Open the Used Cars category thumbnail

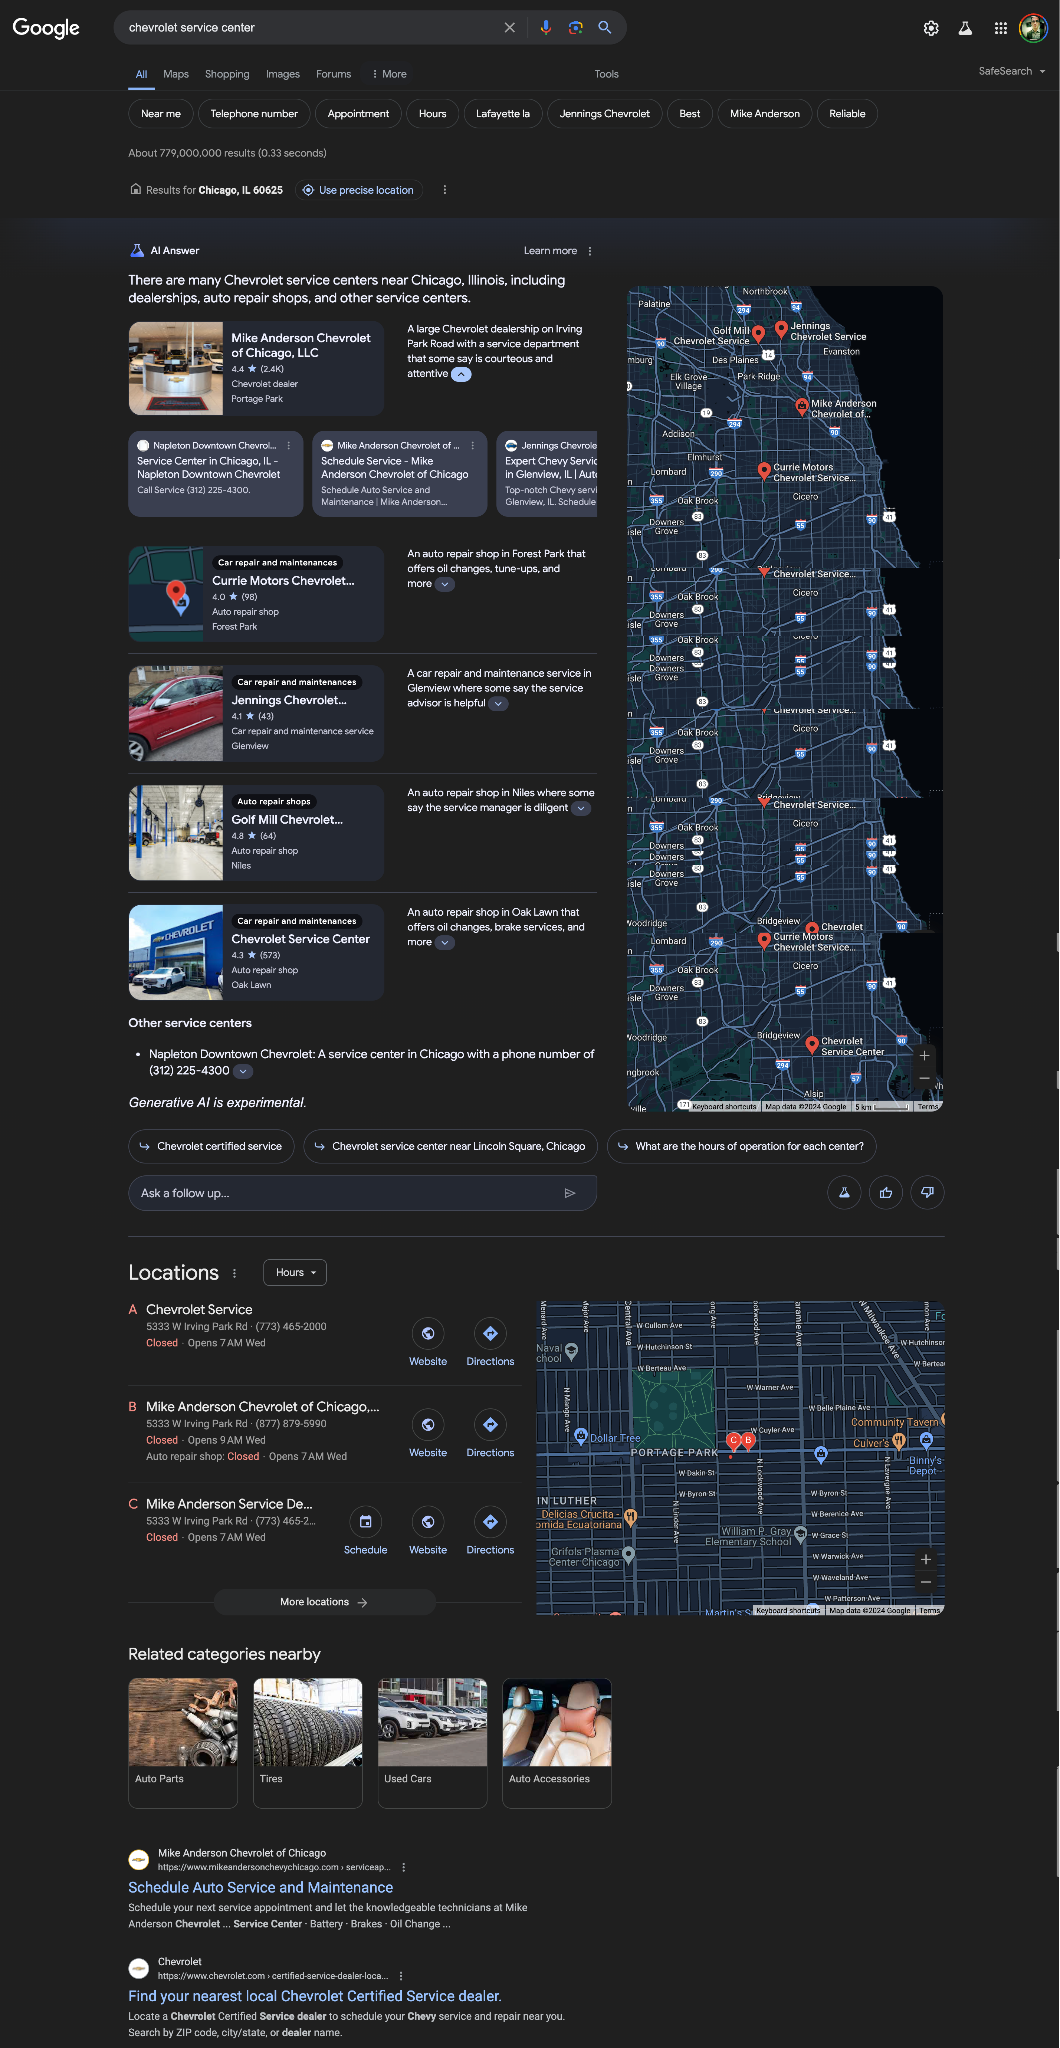point(433,1742)
